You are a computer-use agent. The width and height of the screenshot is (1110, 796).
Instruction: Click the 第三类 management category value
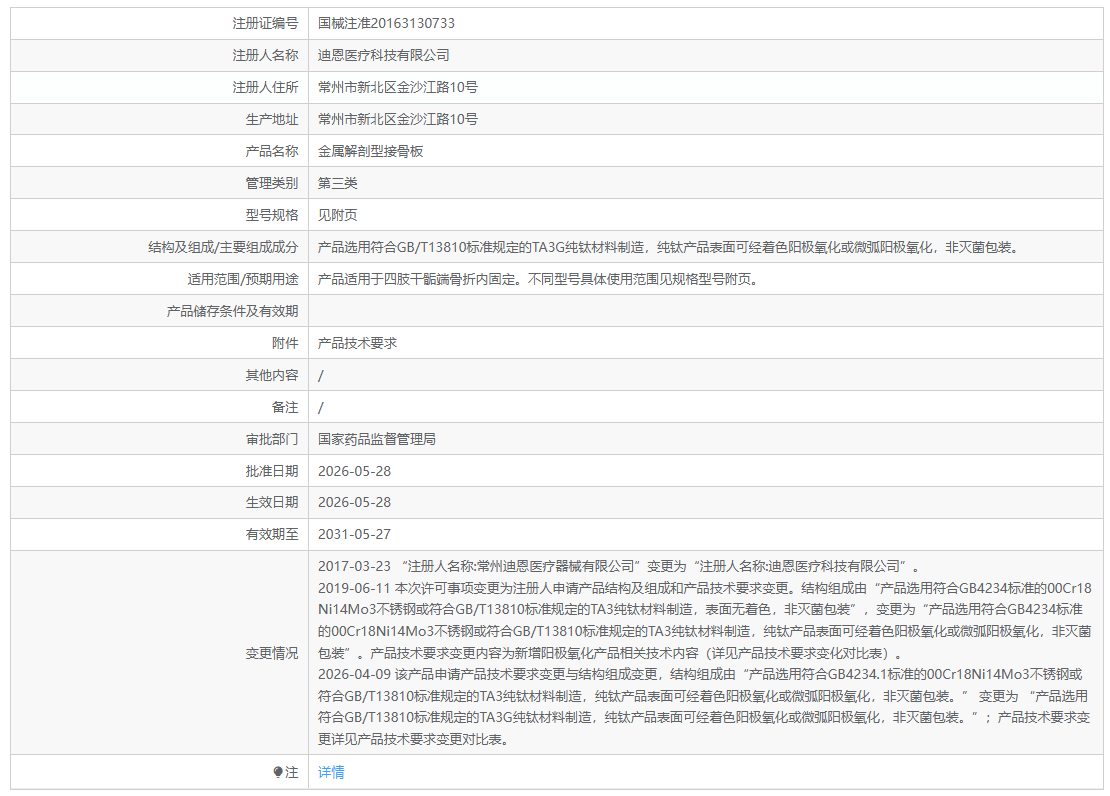click(338, 183)
